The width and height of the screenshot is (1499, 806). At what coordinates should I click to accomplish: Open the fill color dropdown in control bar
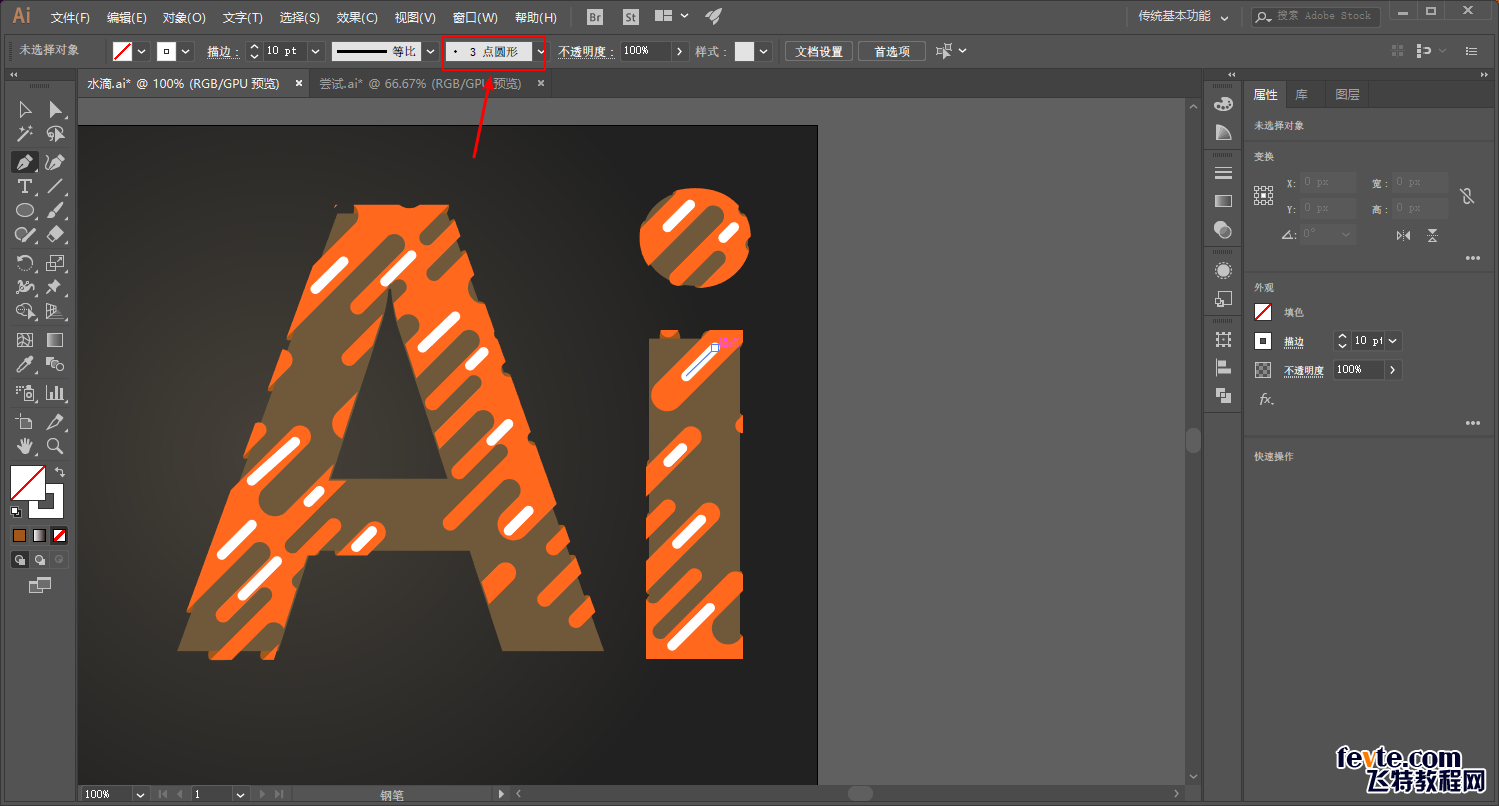point(142,51)
